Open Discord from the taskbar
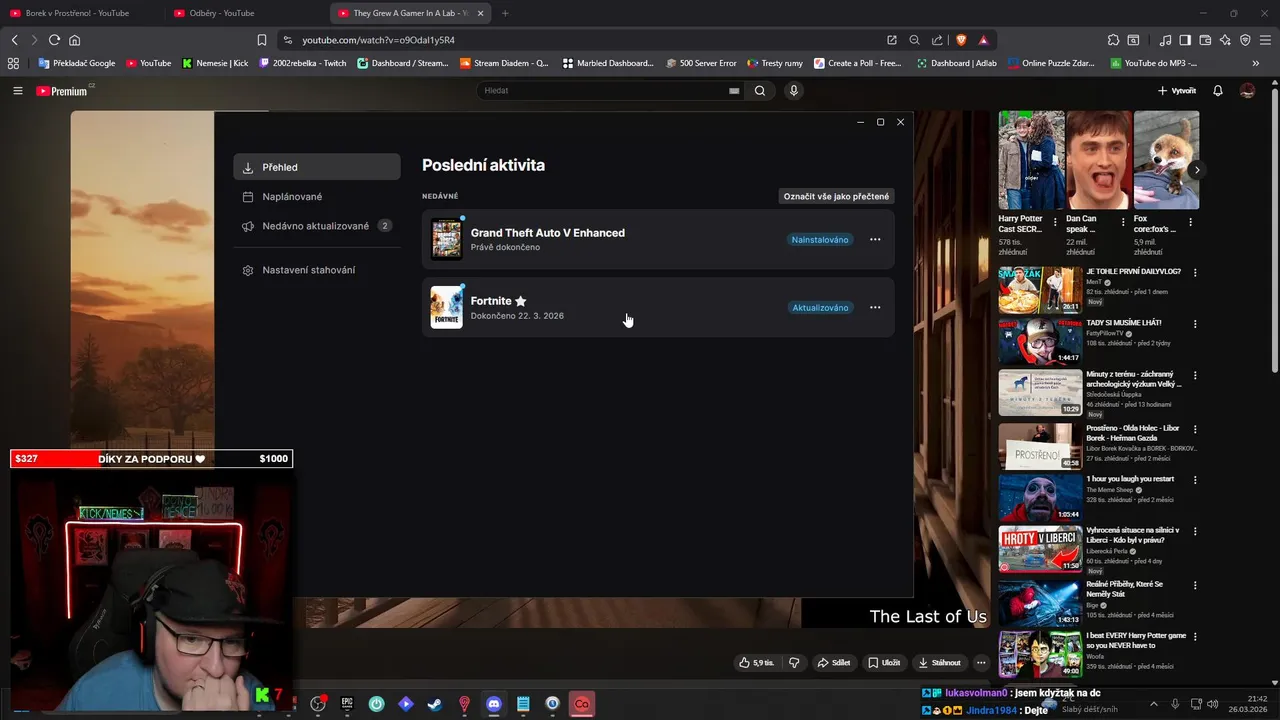 pos(493,704)
